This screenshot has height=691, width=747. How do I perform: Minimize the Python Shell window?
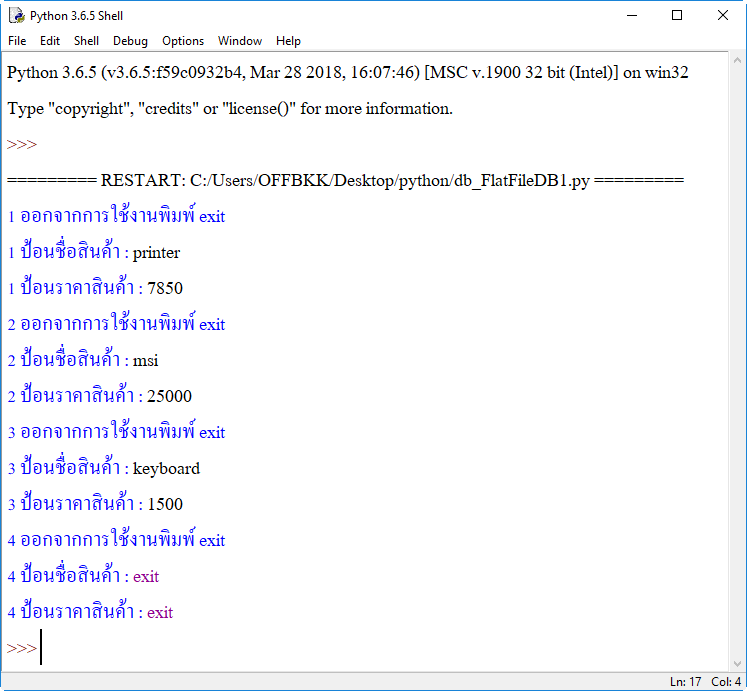631,16
